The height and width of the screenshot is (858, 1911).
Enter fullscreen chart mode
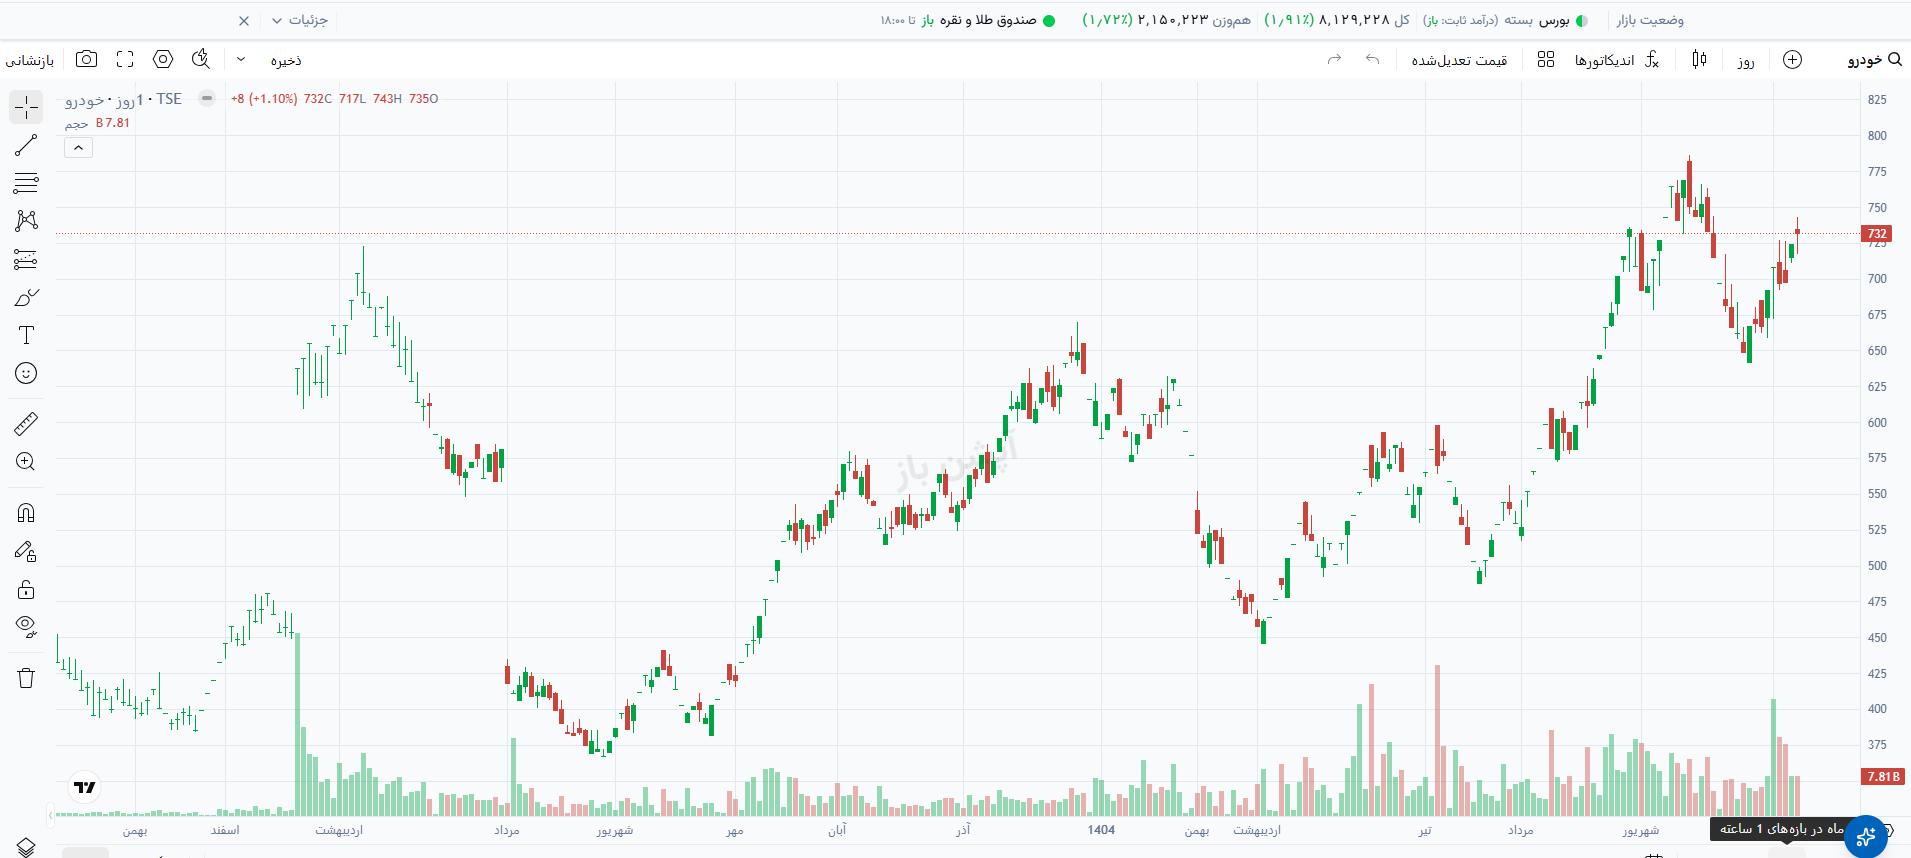125,60
